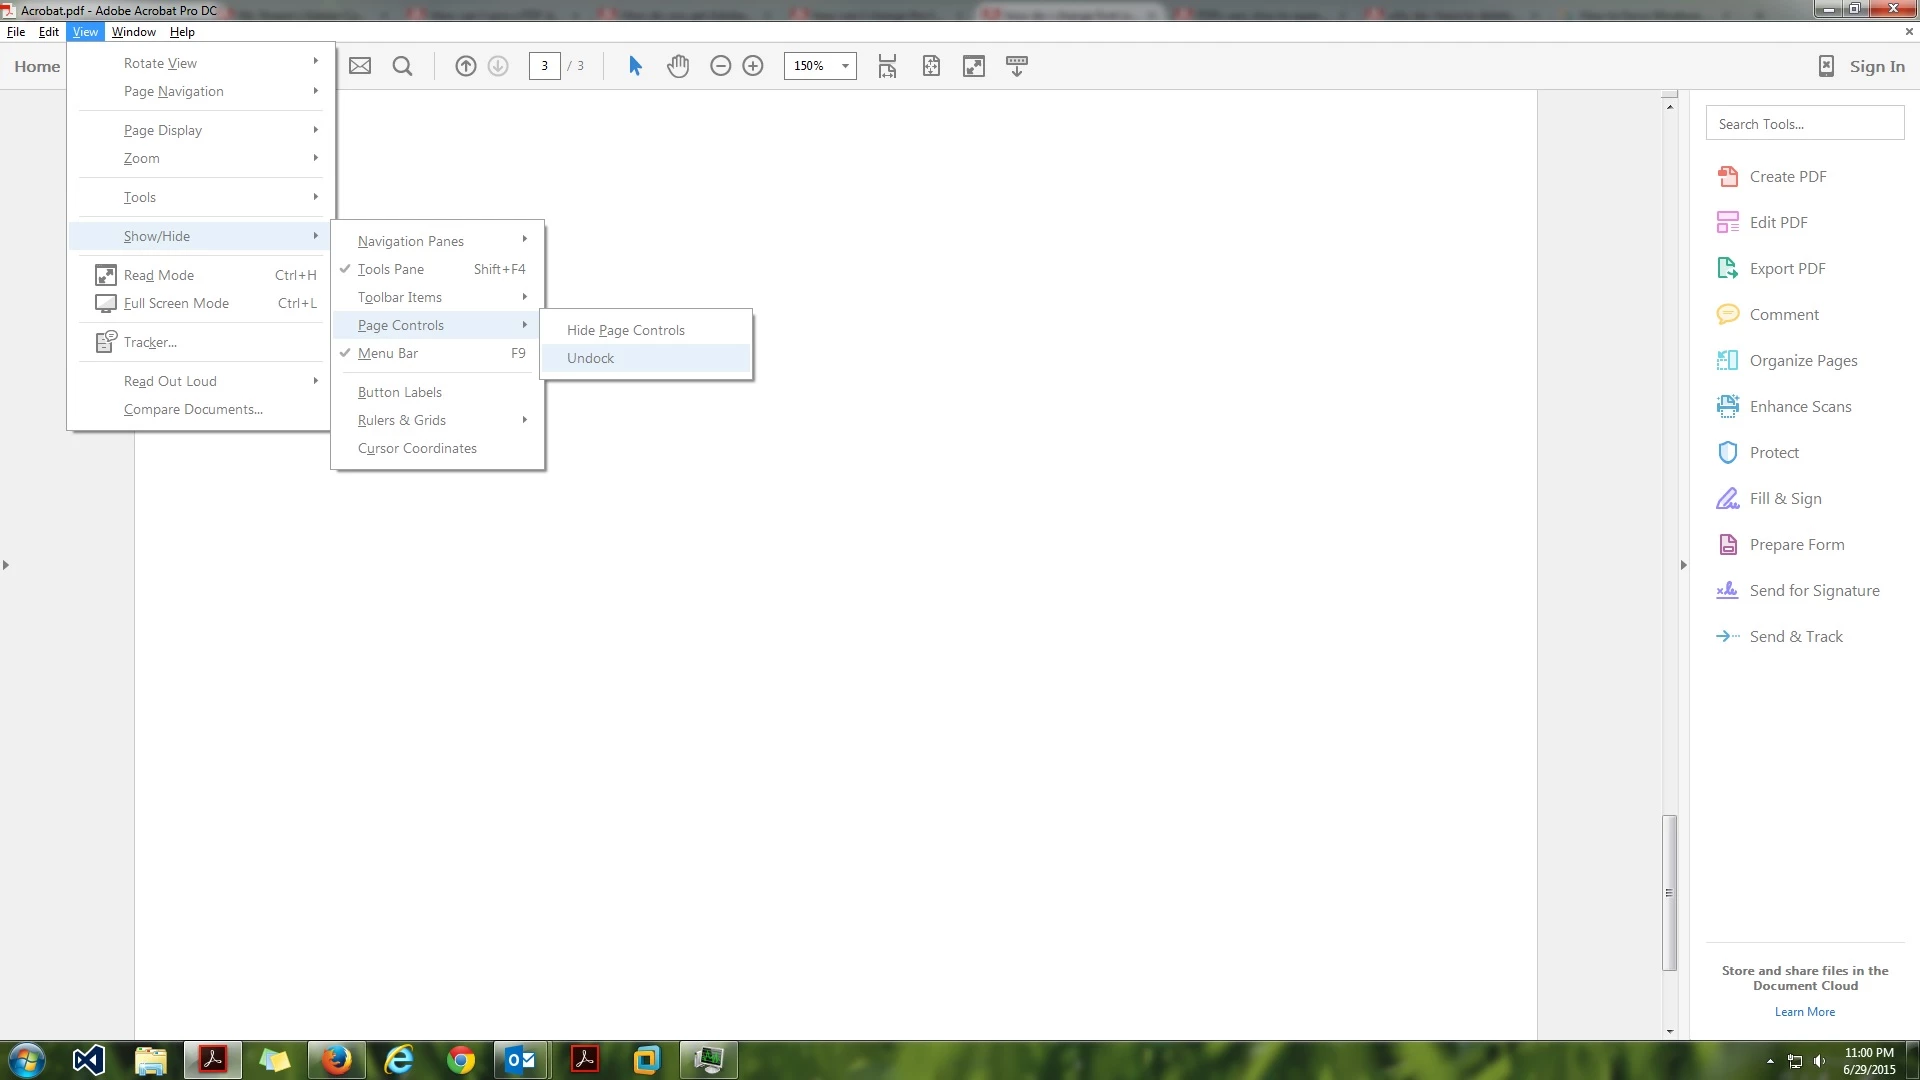Screen dimensions: 1920x1080
Task: Select the hand pan tool
Action: [x=678, y=66]
